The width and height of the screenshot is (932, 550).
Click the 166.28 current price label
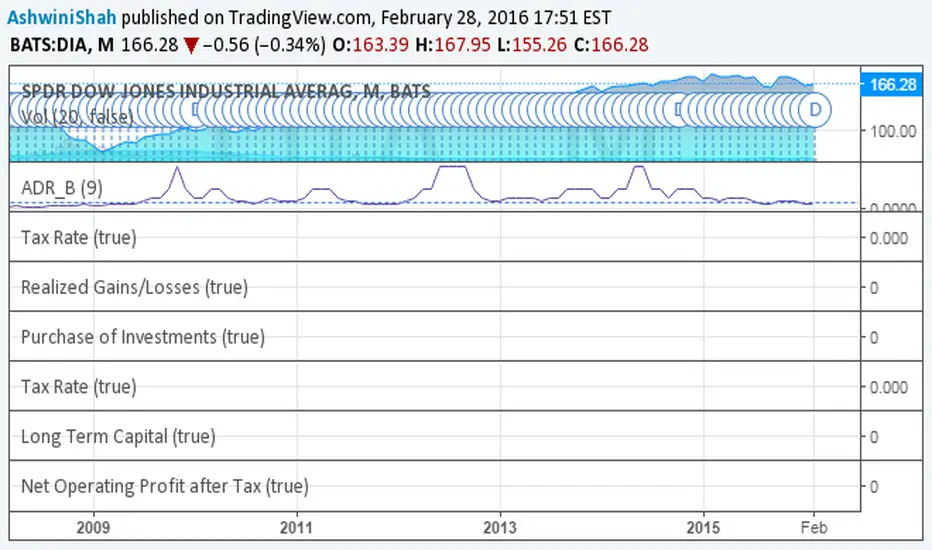(892, 84)
